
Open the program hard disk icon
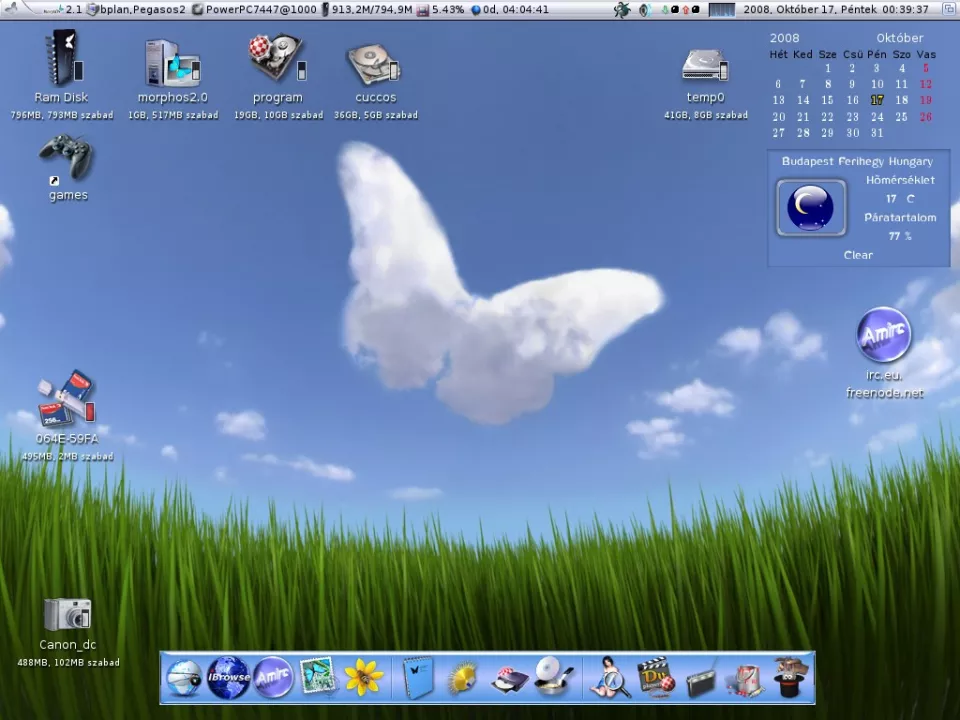pyautogui.click(x=277, y=60)
